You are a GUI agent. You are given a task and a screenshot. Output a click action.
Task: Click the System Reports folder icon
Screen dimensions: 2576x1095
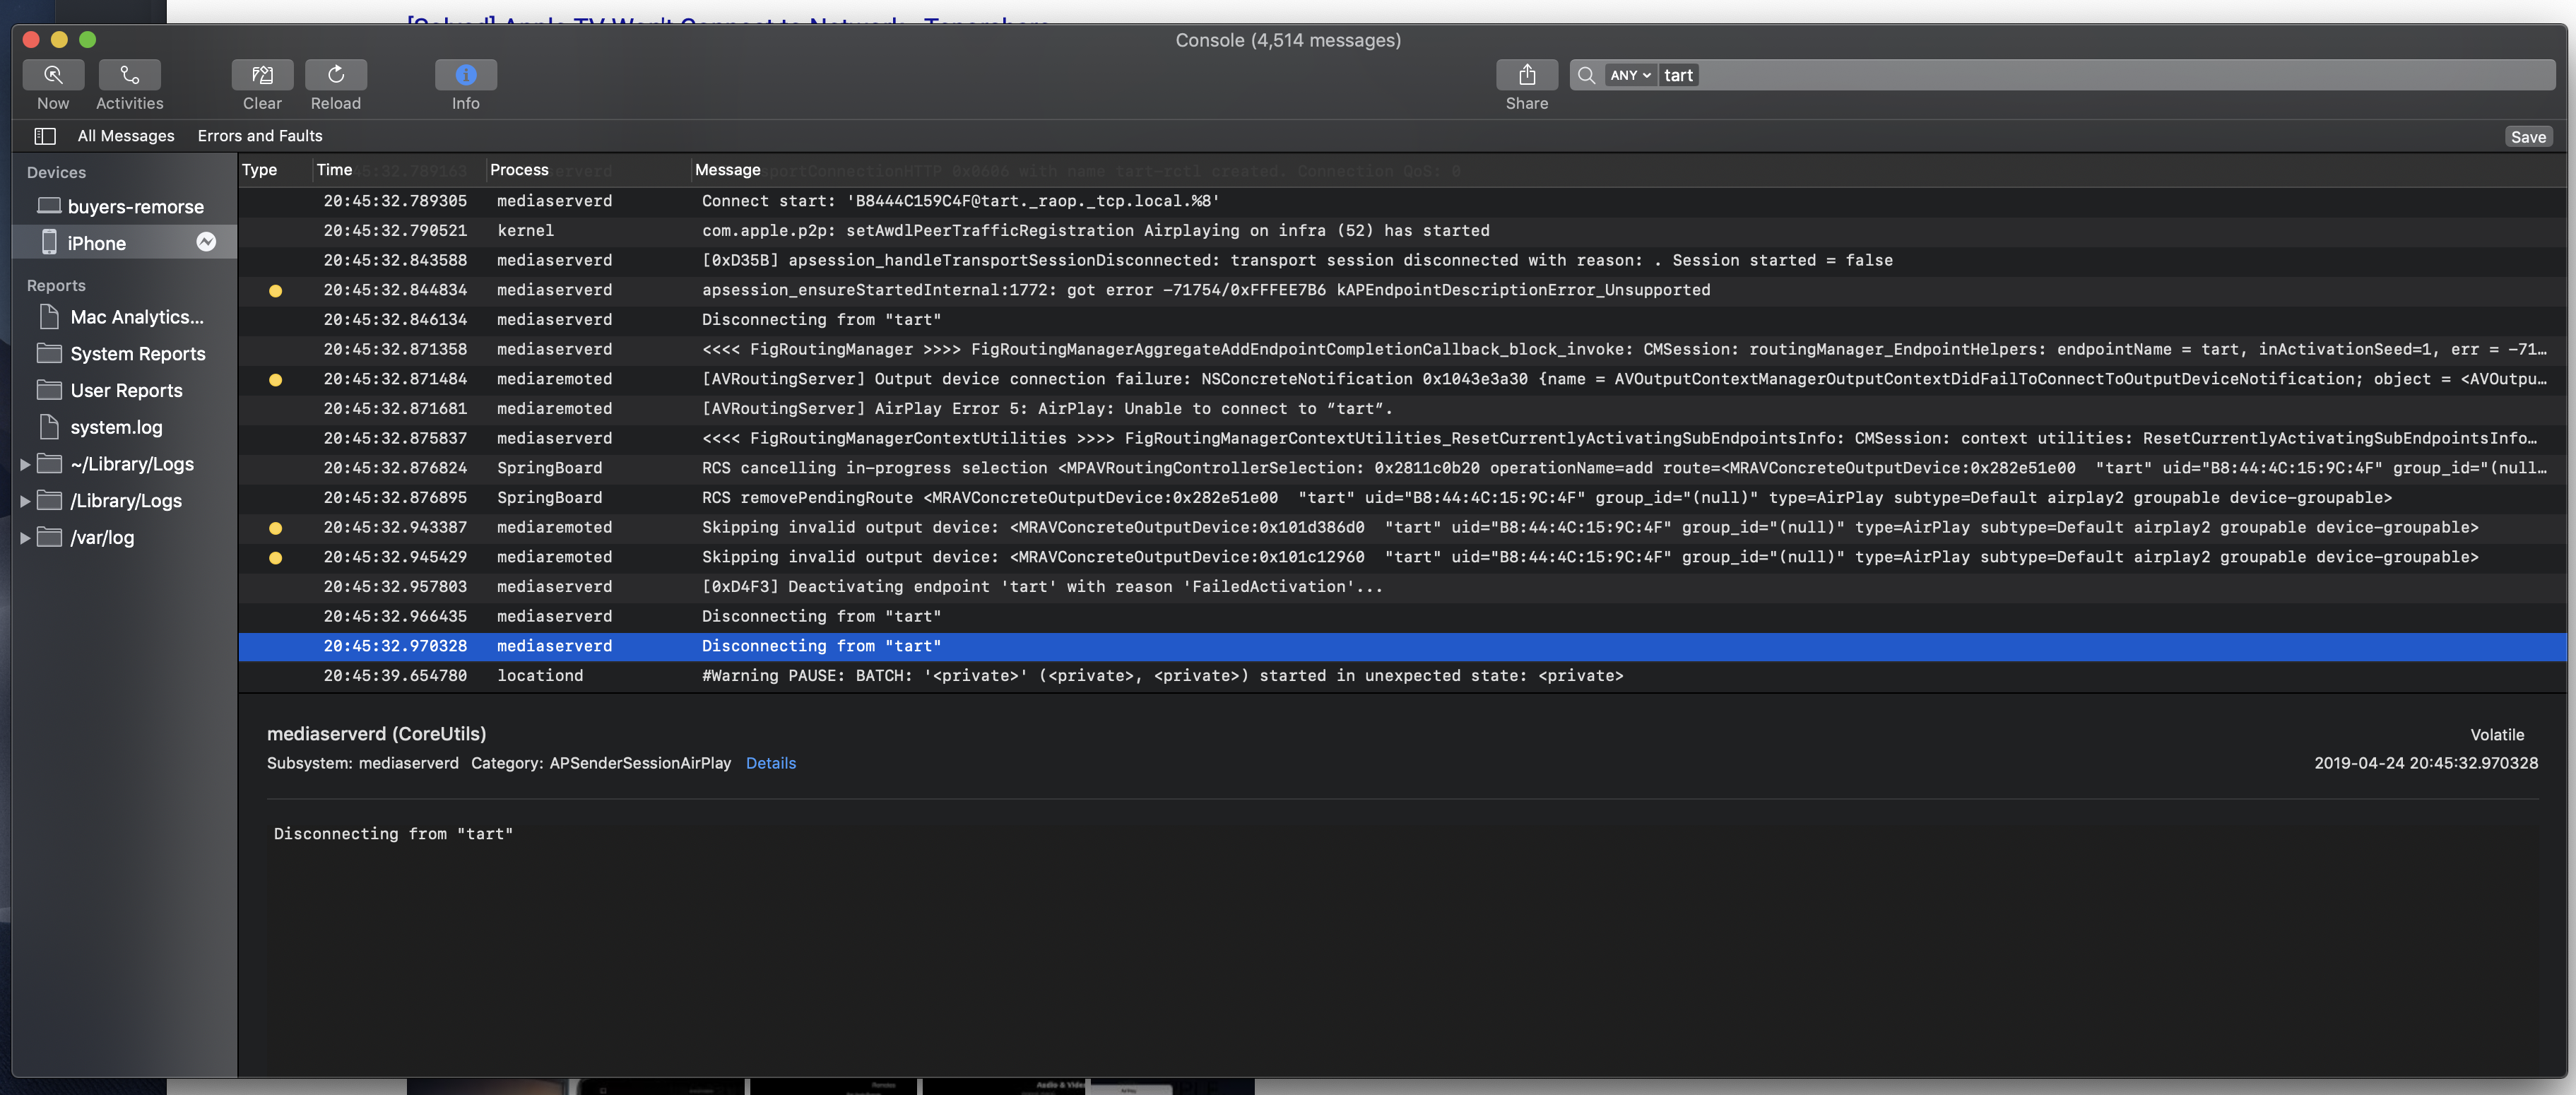(x=49, y=353)
